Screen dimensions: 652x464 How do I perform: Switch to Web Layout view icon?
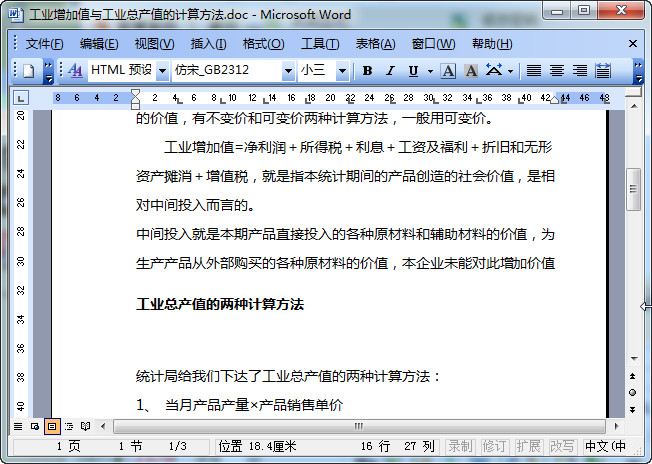[x=35, y=426]
